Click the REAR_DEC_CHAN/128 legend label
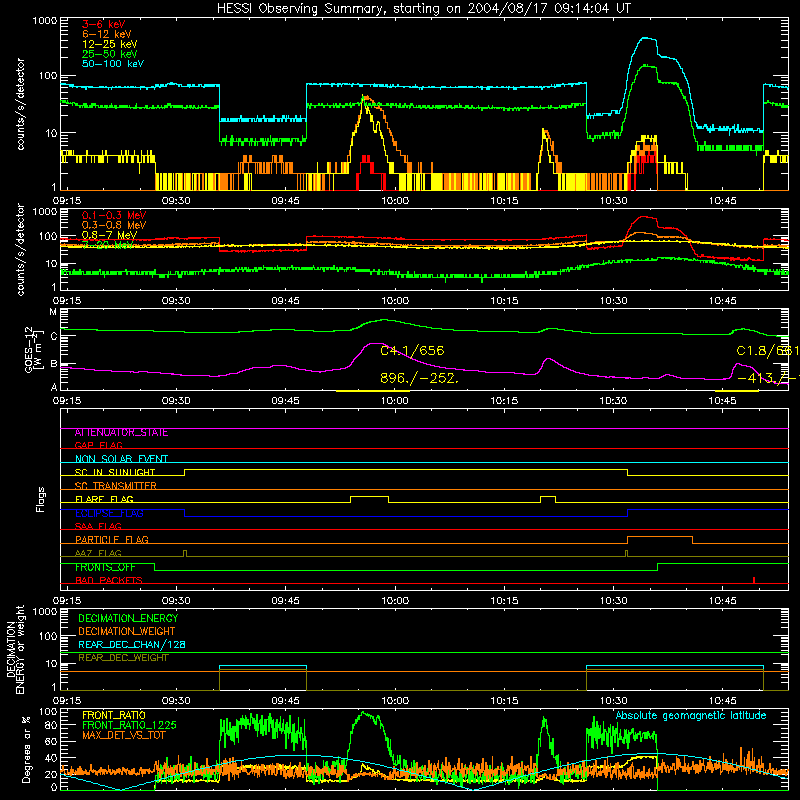 (132, 645)
